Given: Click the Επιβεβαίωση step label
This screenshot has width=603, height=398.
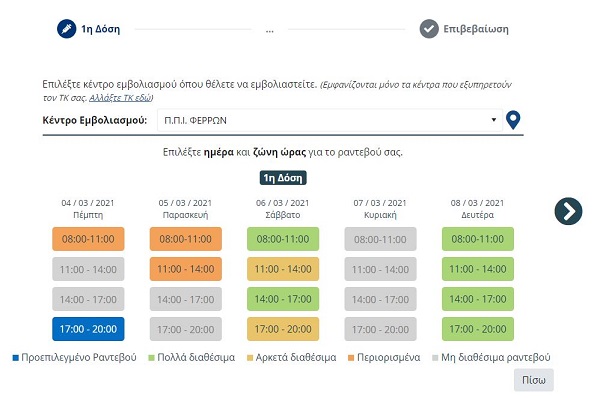Looking at the screenshot, I should (x=476, y=29).
